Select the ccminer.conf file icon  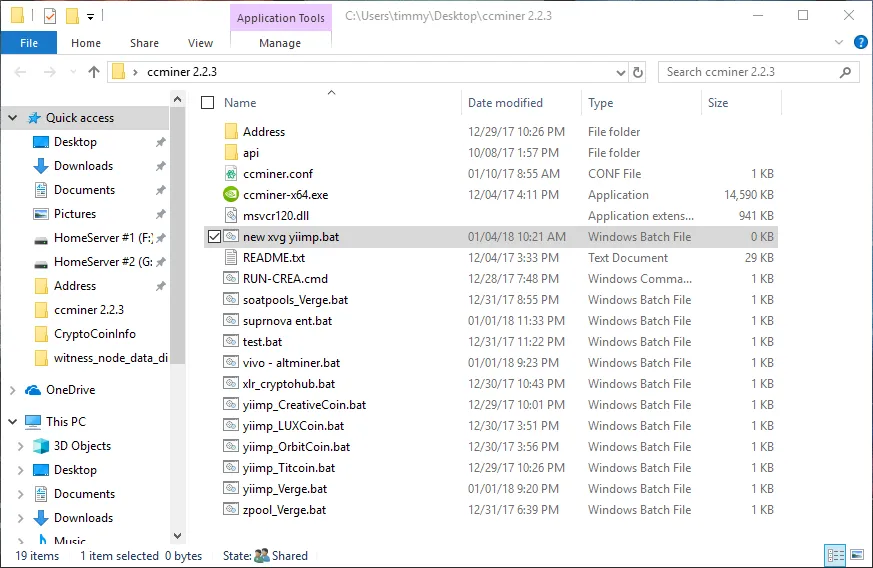[231, 174]
